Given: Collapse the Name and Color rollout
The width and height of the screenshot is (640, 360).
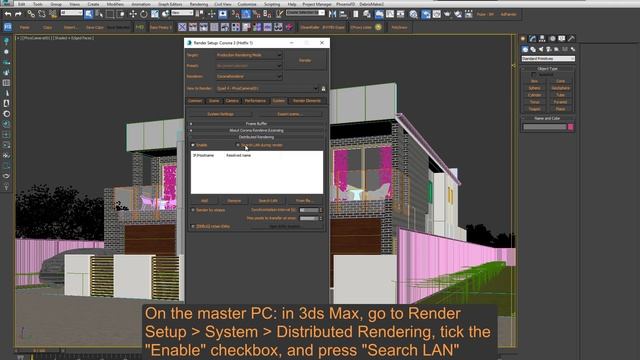Looking at the screenshot, I should (547, 118).
